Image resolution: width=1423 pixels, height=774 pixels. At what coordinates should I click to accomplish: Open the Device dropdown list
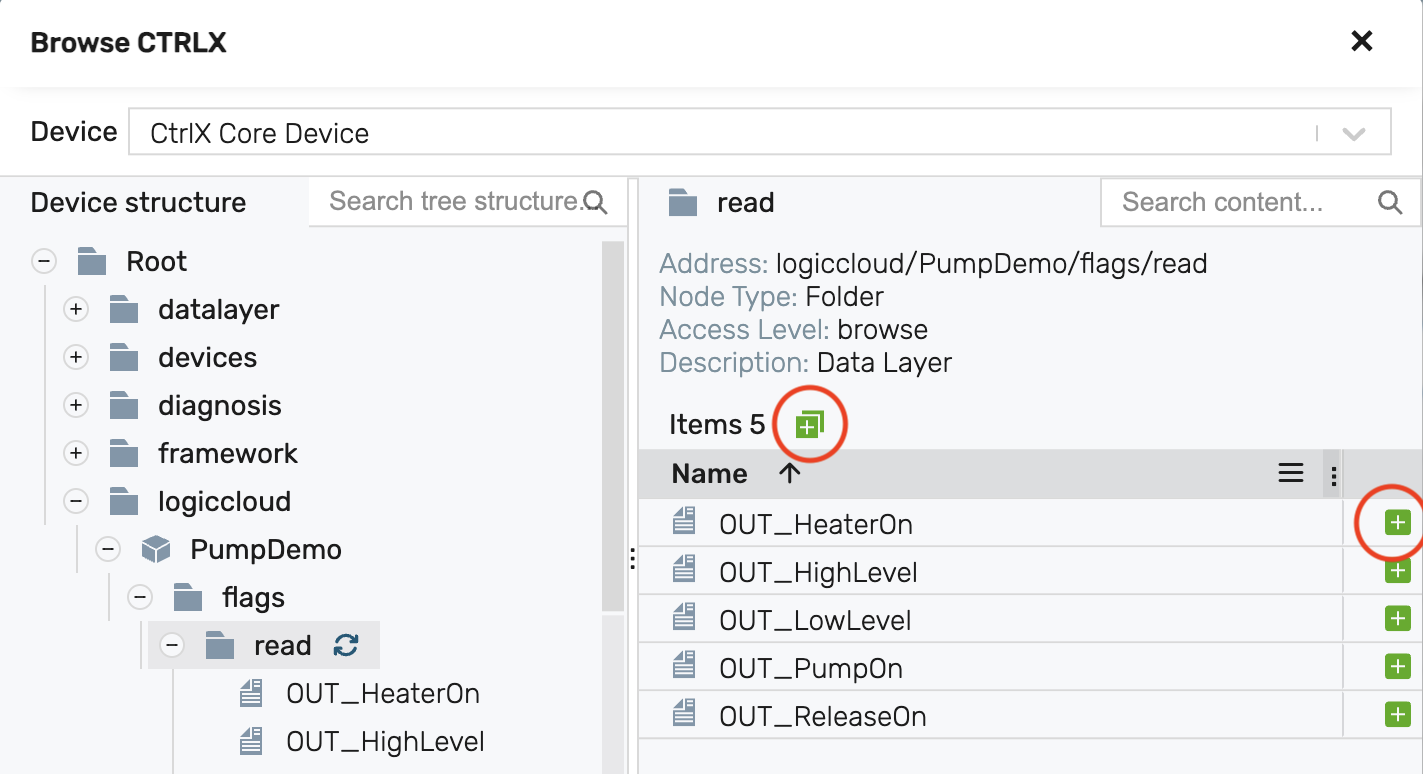[x=1353, y=134]
